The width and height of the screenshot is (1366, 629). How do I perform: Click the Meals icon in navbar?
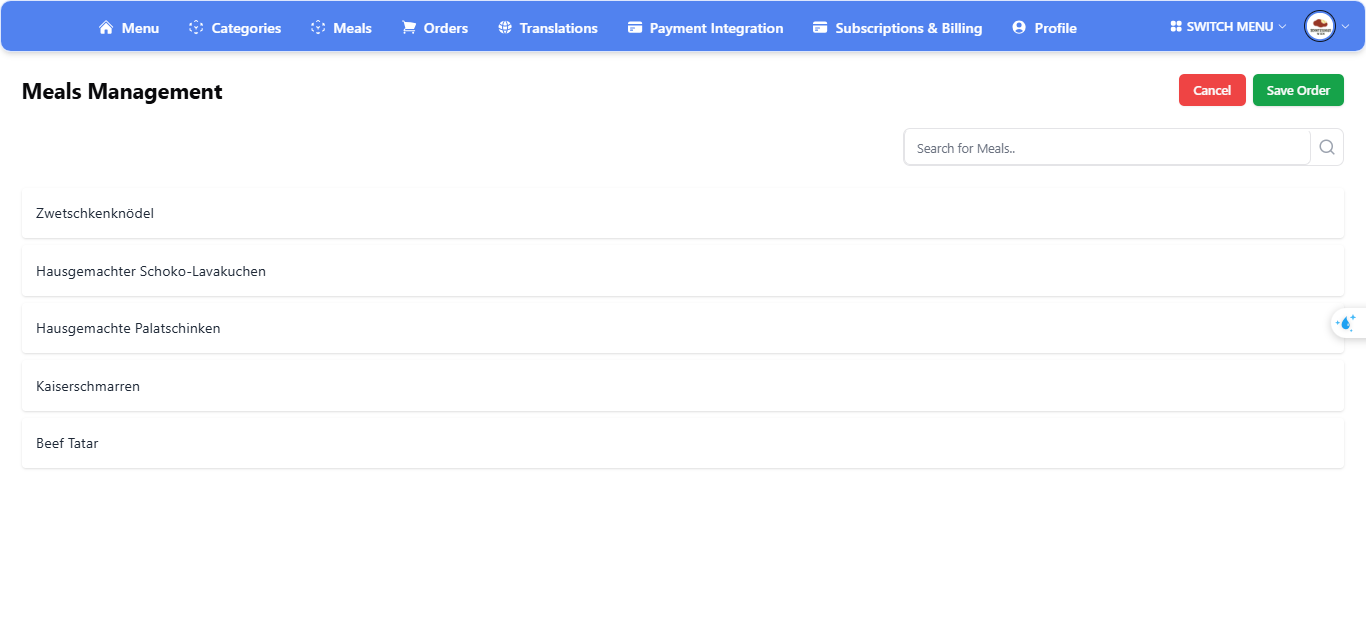point(318,28)
